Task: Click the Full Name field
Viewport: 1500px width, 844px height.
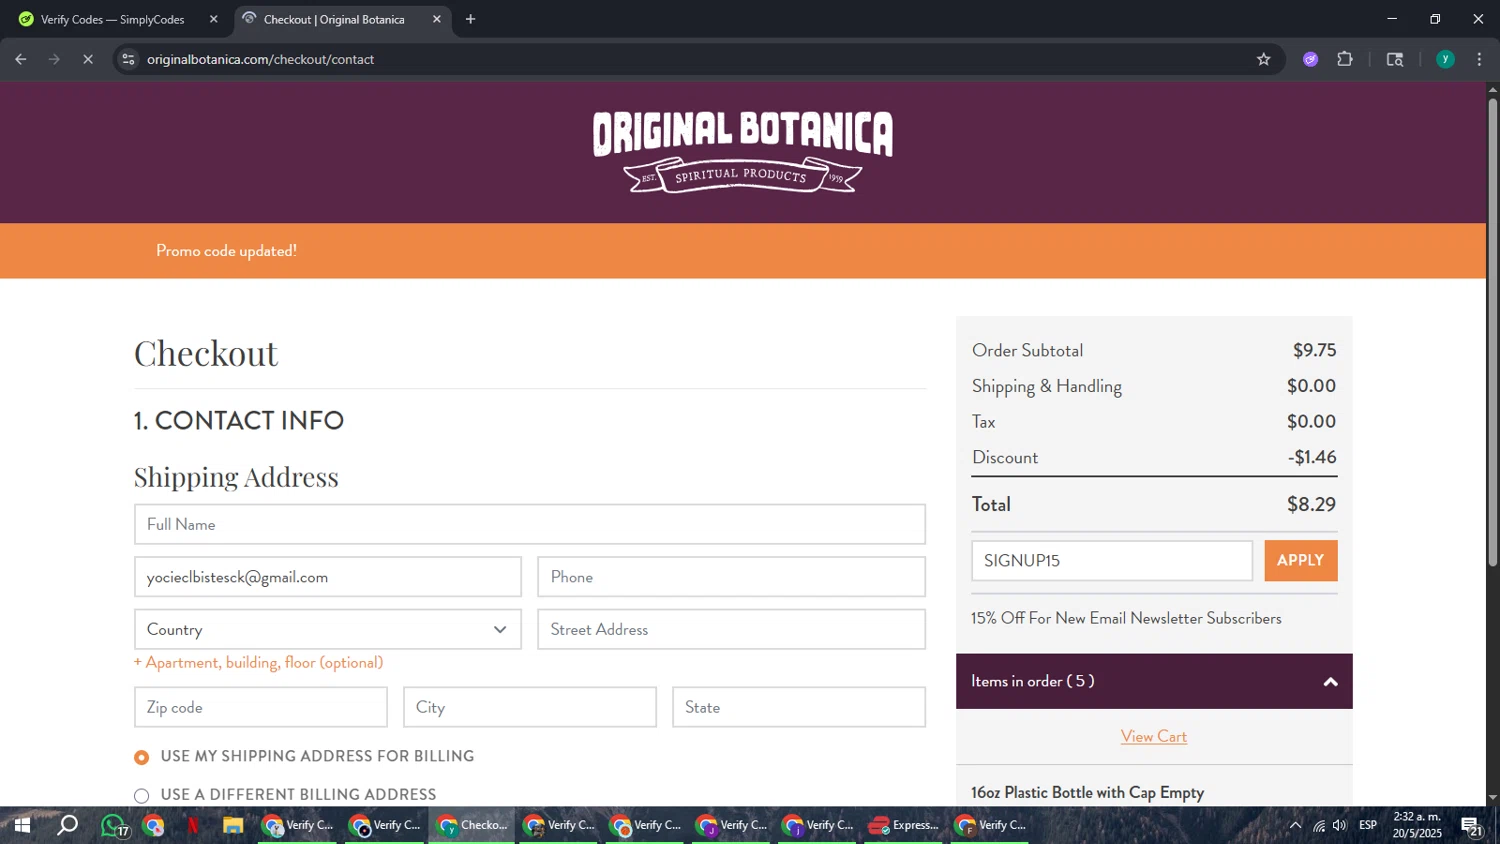Action: 530,524
